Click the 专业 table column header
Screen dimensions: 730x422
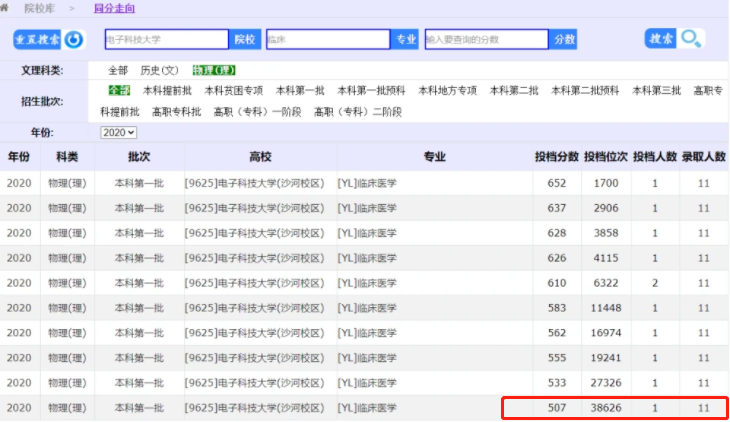[434, 157]
